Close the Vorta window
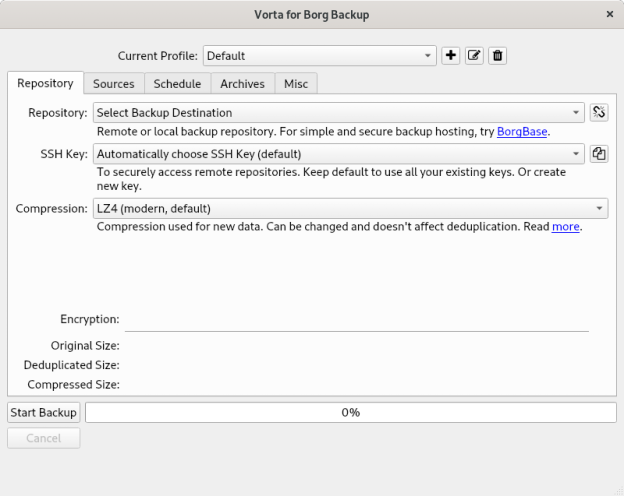The width and height of the screenshot is (624, 496). (610, 14)
